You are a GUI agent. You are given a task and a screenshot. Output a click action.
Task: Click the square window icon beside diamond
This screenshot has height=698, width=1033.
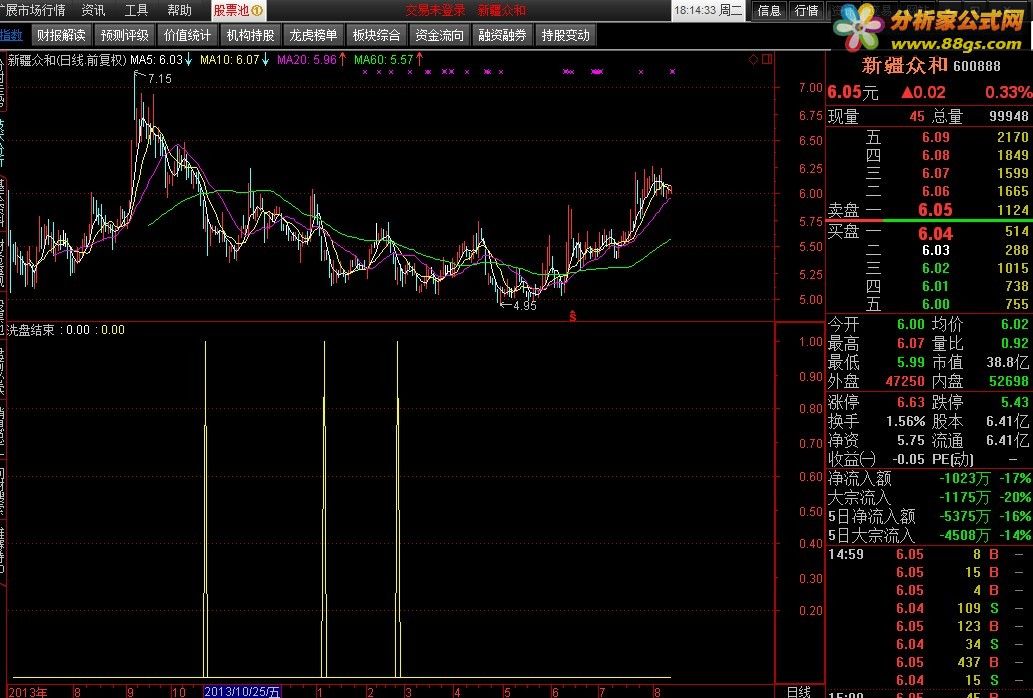(767, 59)
